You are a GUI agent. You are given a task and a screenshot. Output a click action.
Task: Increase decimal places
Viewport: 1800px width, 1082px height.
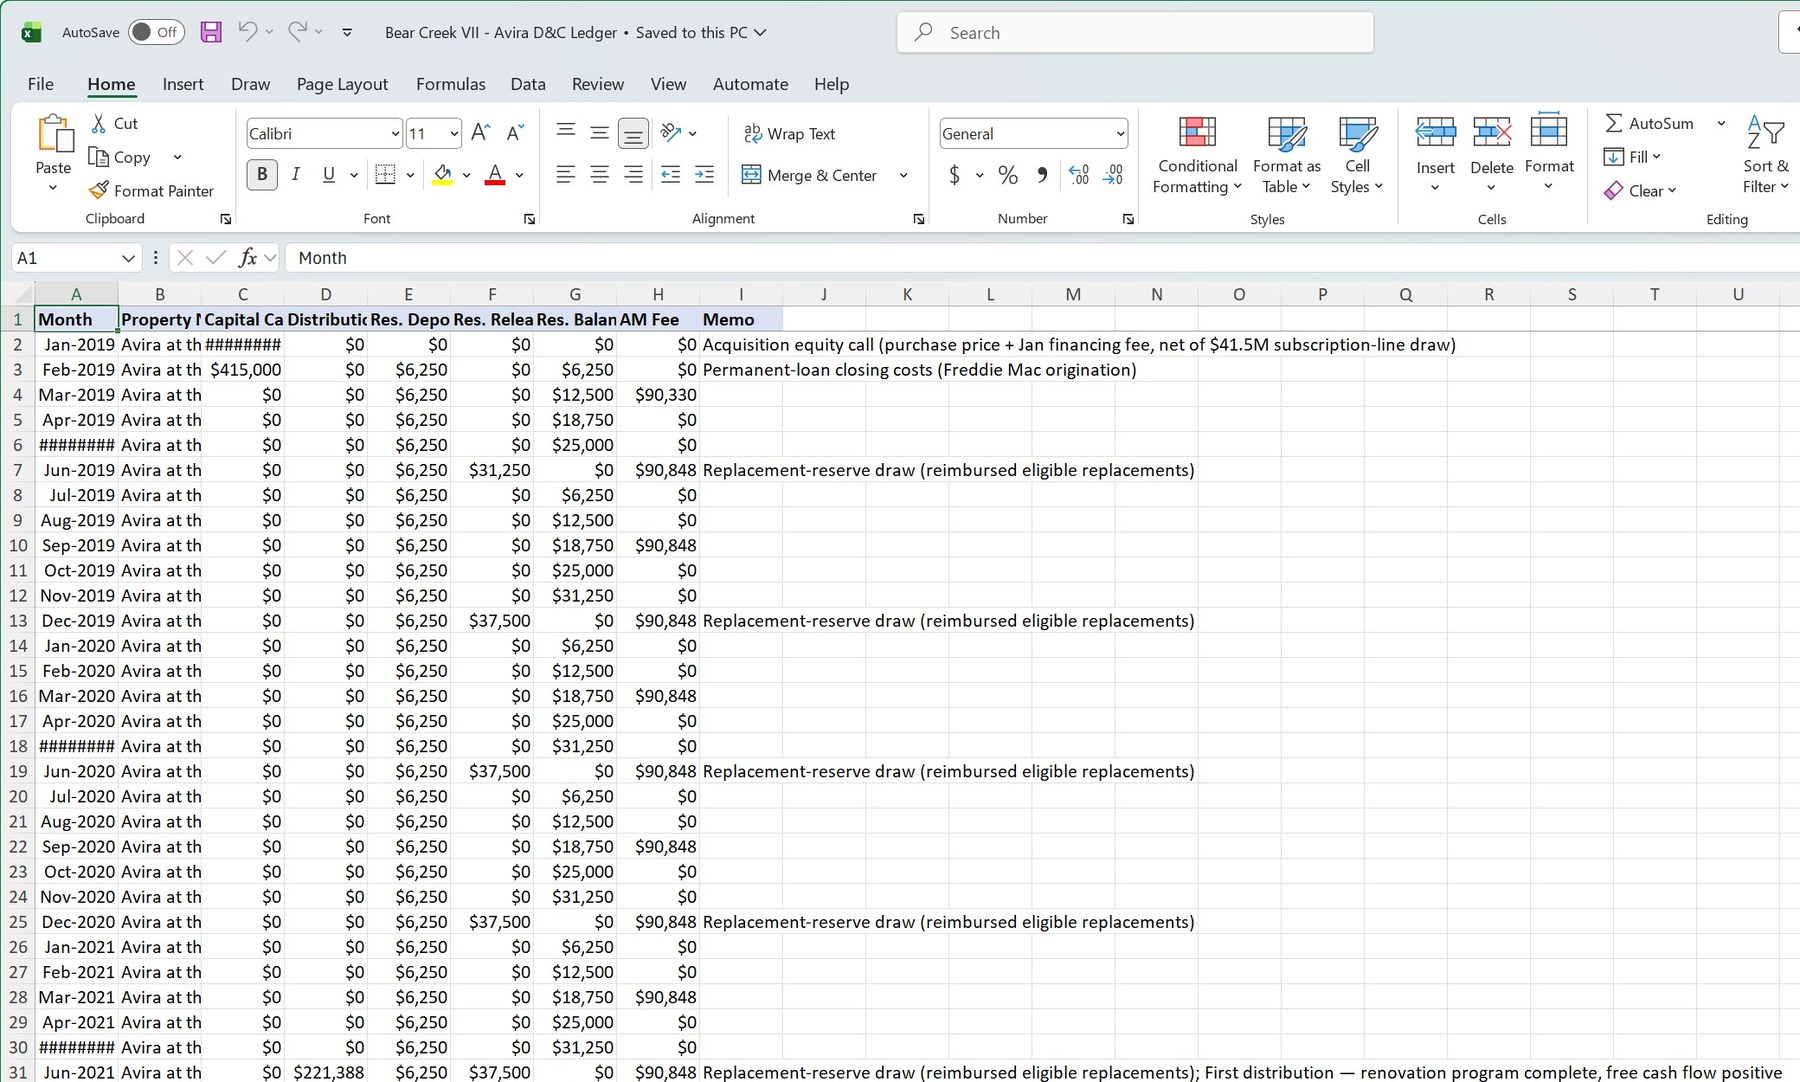point(1079,175)
